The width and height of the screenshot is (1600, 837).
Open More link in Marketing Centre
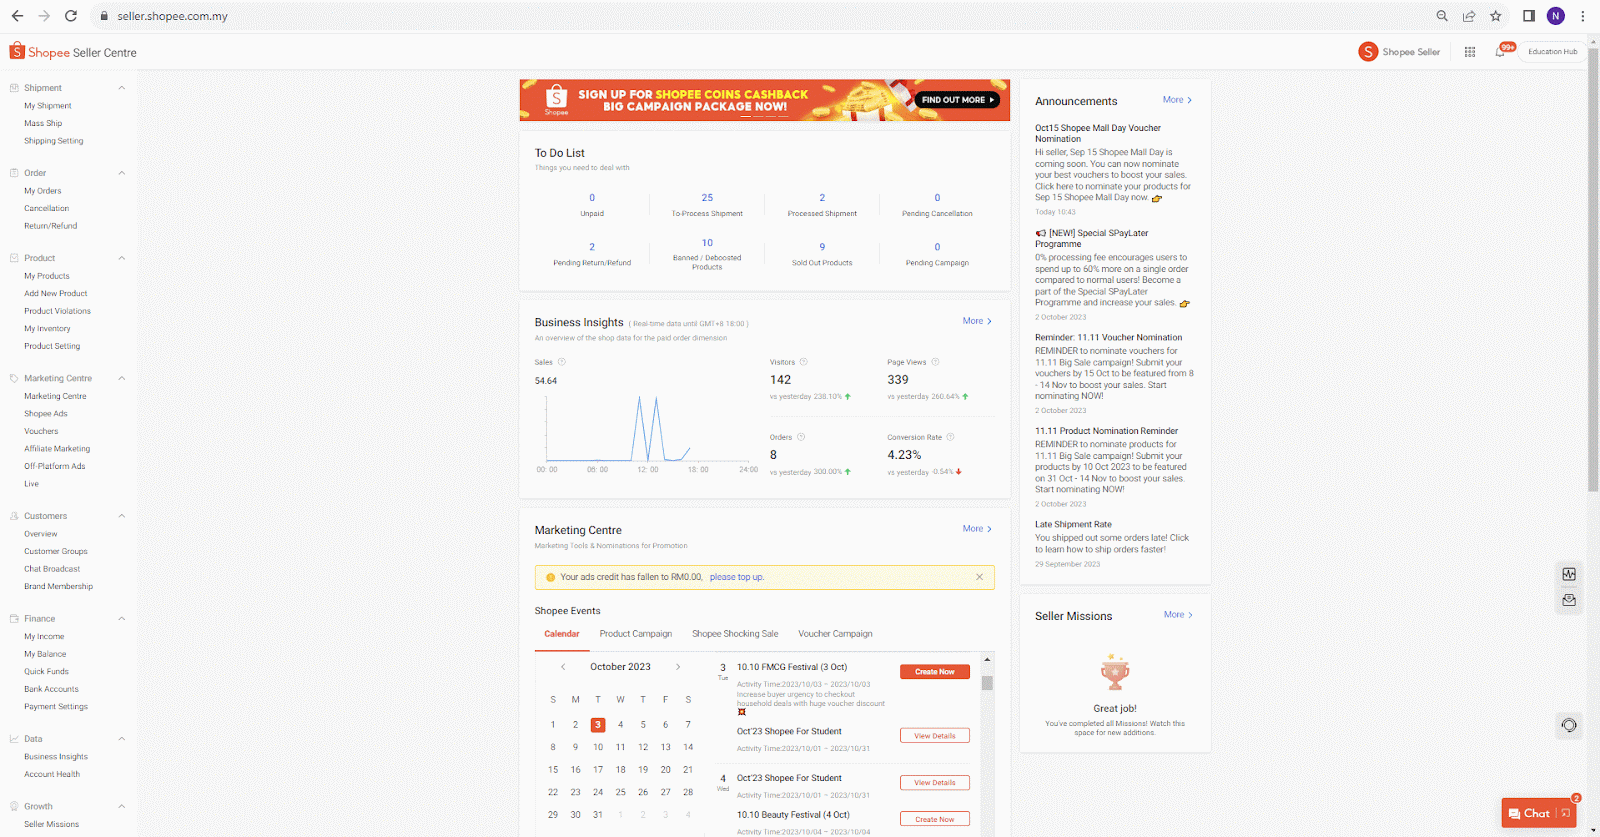click(x=977, y=529)
